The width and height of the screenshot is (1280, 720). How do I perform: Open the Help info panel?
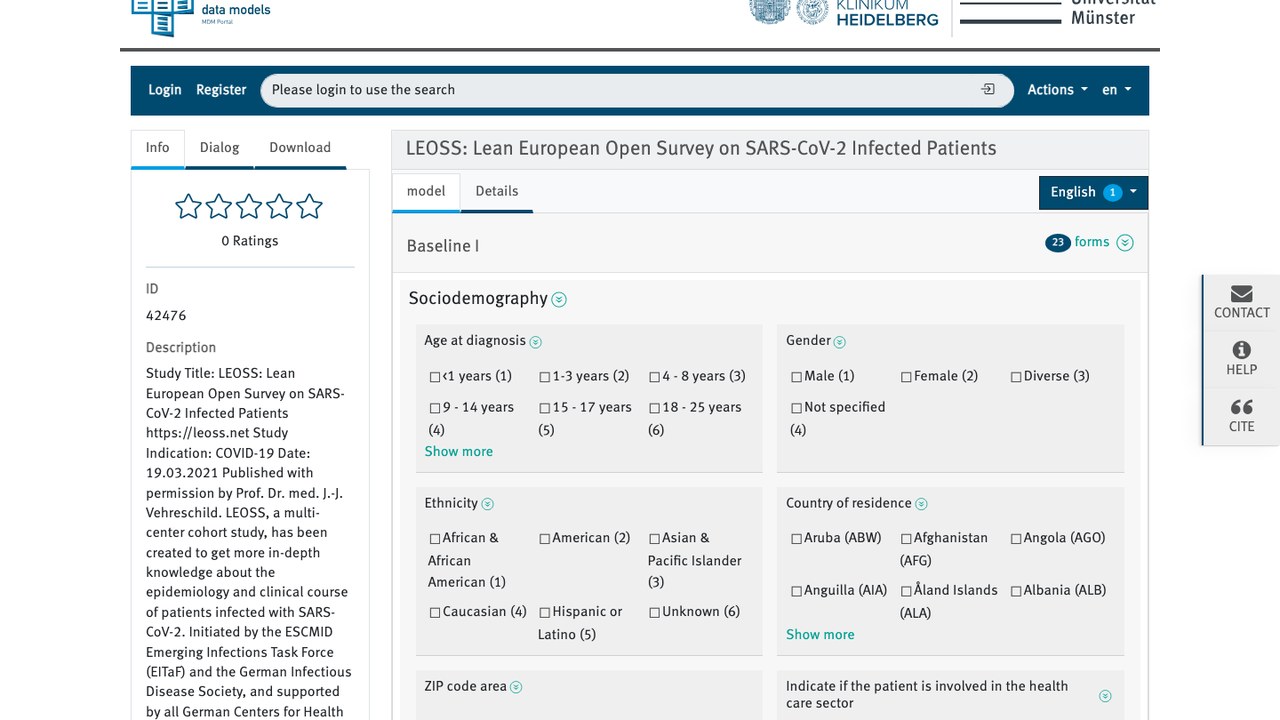tap(1241, 359)
